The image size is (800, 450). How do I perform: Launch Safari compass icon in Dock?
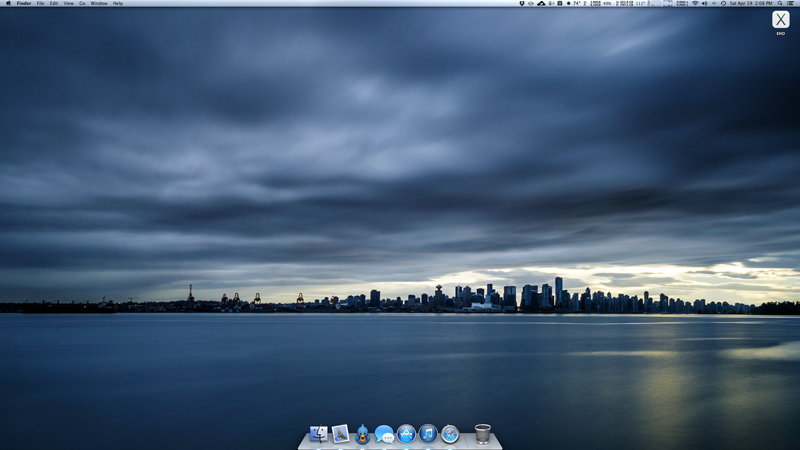450,434
